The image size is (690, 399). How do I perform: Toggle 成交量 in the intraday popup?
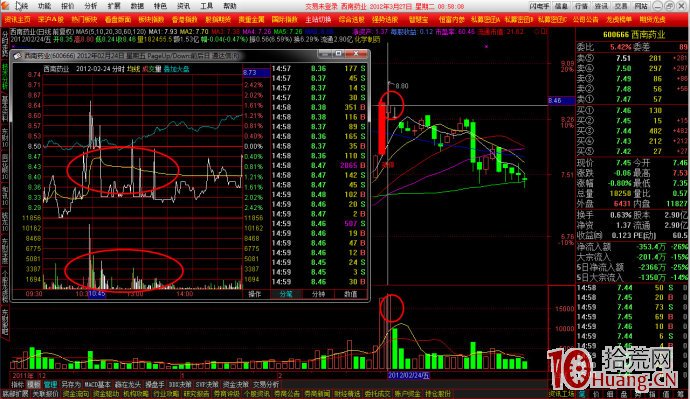coord(151,69)
